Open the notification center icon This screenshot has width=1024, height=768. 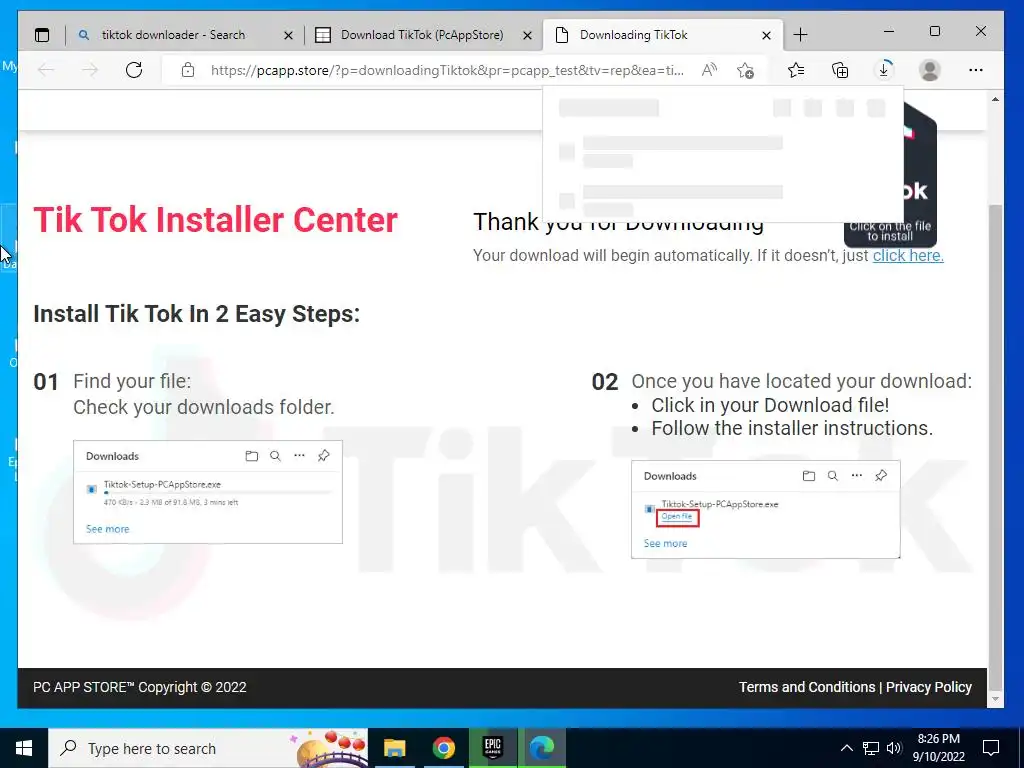tap(991, 748)
